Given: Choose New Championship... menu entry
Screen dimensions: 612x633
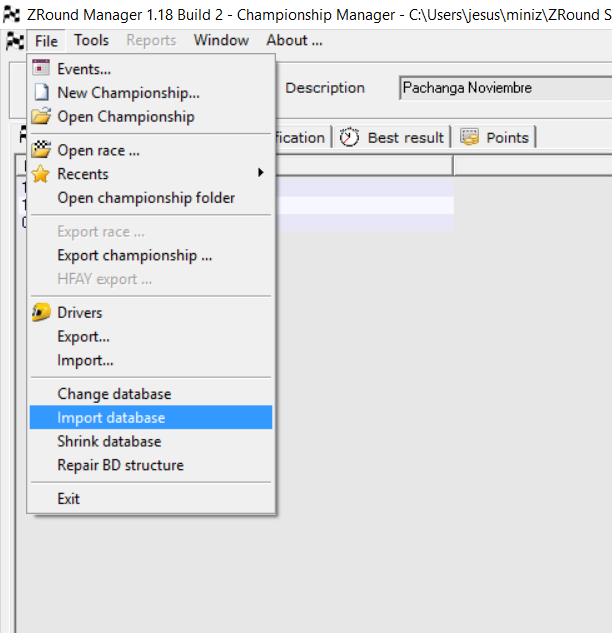Looking at the screenshot, I should coord(151,93).
